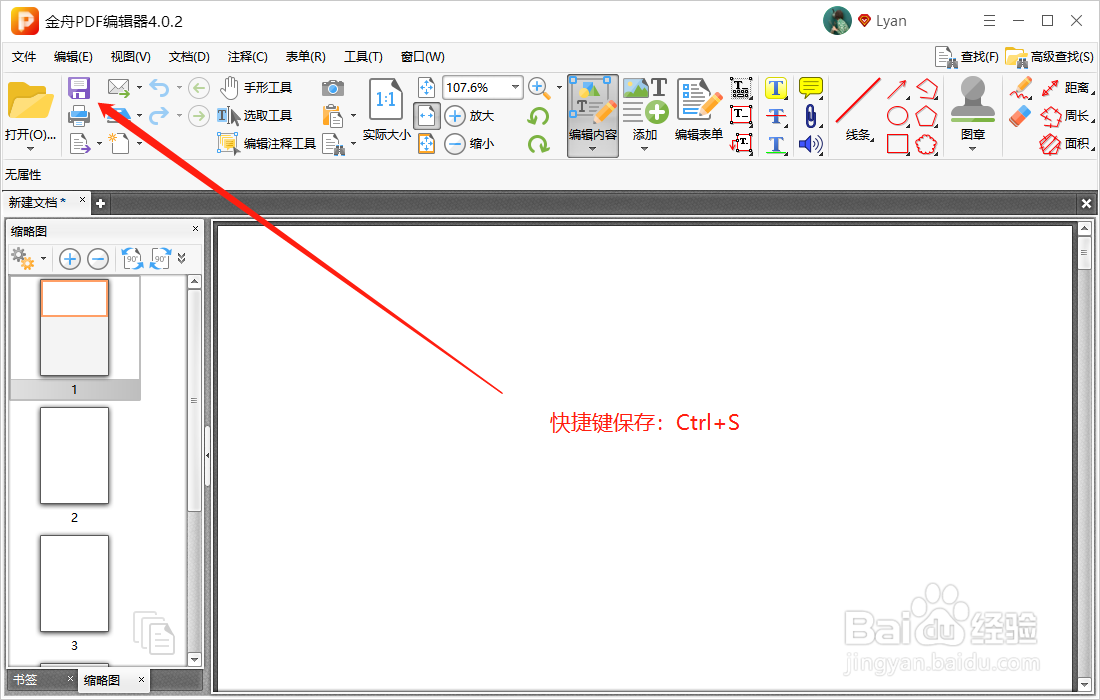Select the Text Box tool
The height and width of the screenshot is (700, 1100).
point(741,116)
